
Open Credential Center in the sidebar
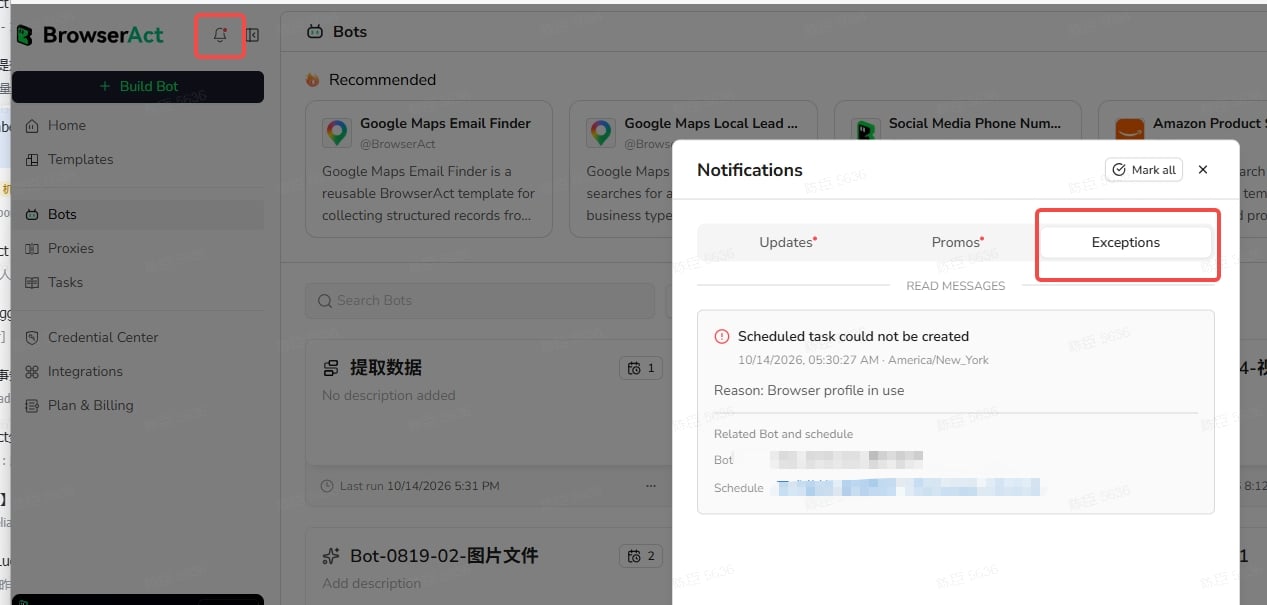click(138, 337)
